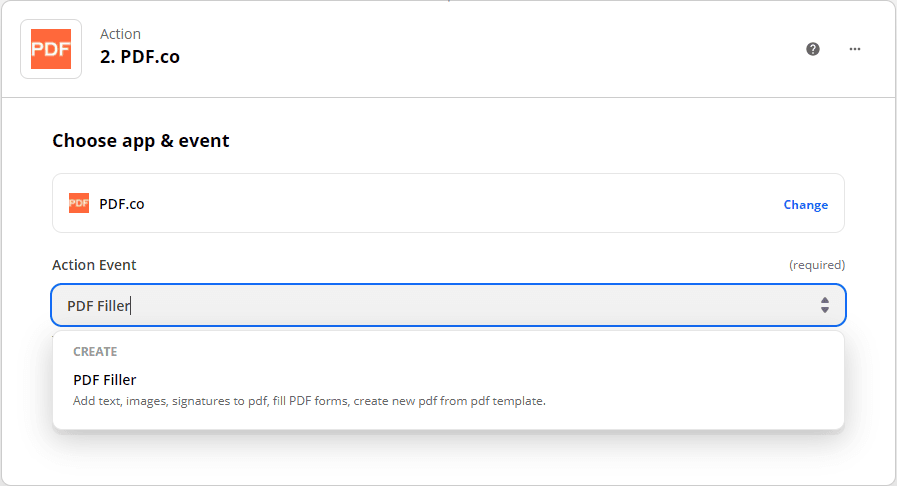
Task: Expand the Action Event dropdown arrows
Action: click(x=824, y=305)
